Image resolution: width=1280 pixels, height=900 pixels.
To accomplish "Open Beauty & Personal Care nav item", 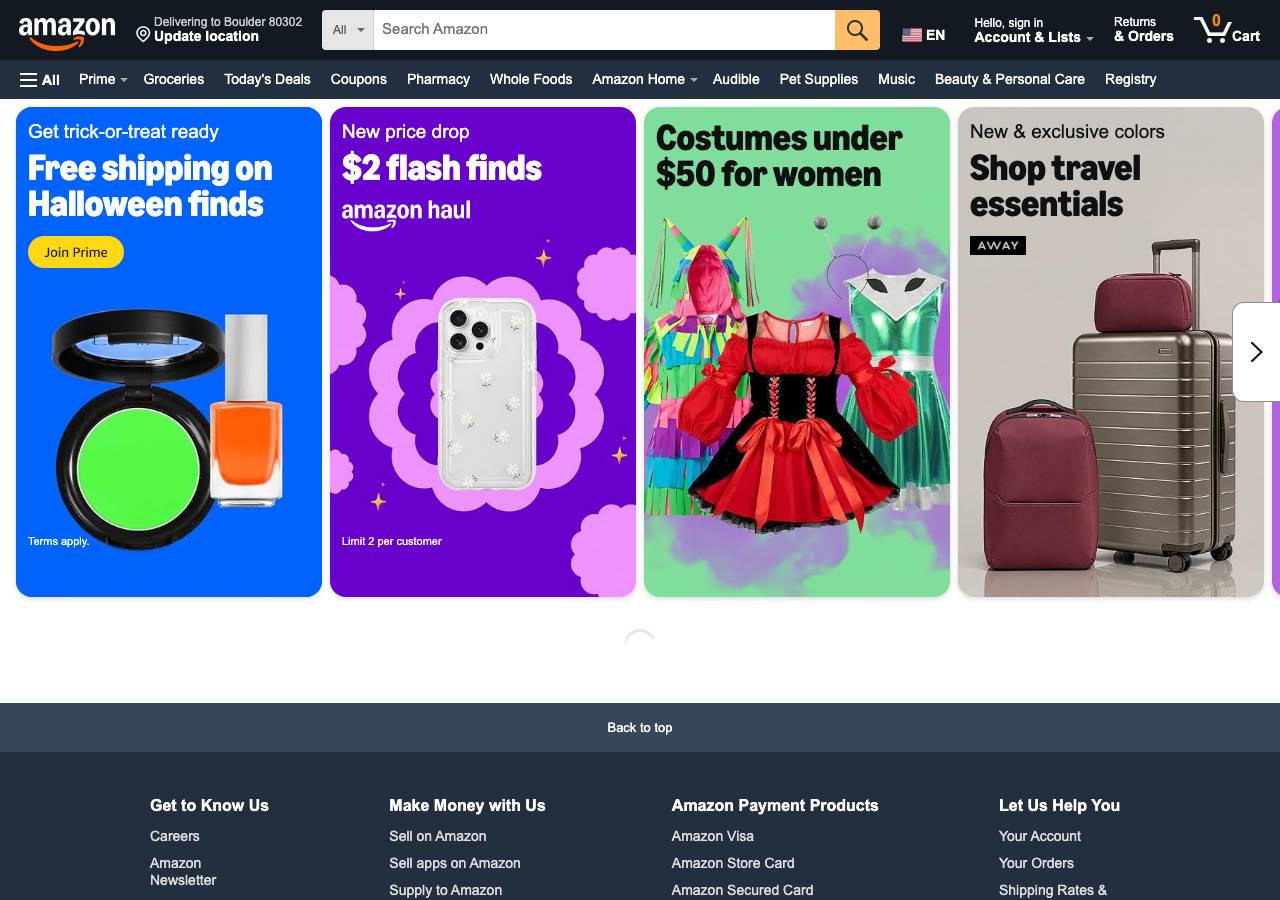I will (1010, 79).
